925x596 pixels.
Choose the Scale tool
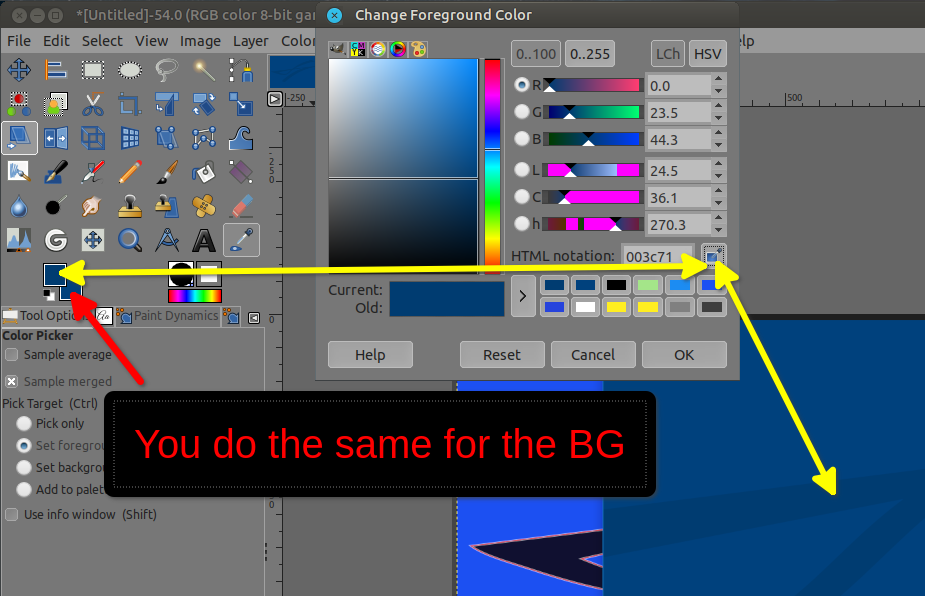[x=241, y=104]
